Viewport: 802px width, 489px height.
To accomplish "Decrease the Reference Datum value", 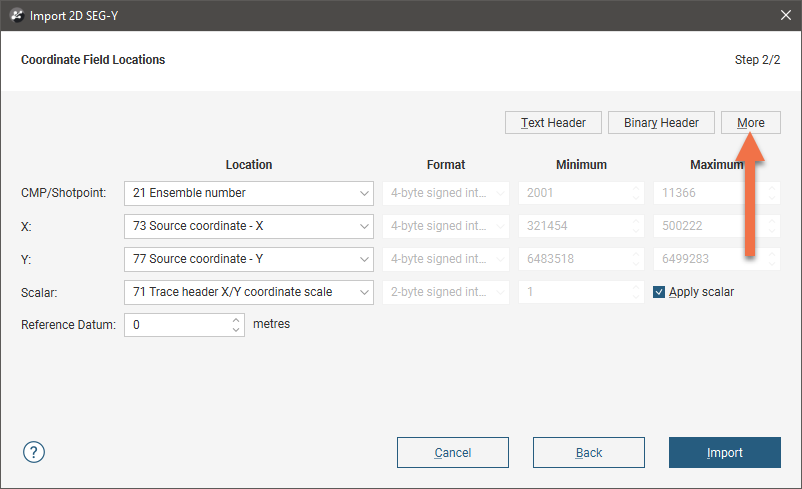I will pyautogui.click(x=236, y=330).
